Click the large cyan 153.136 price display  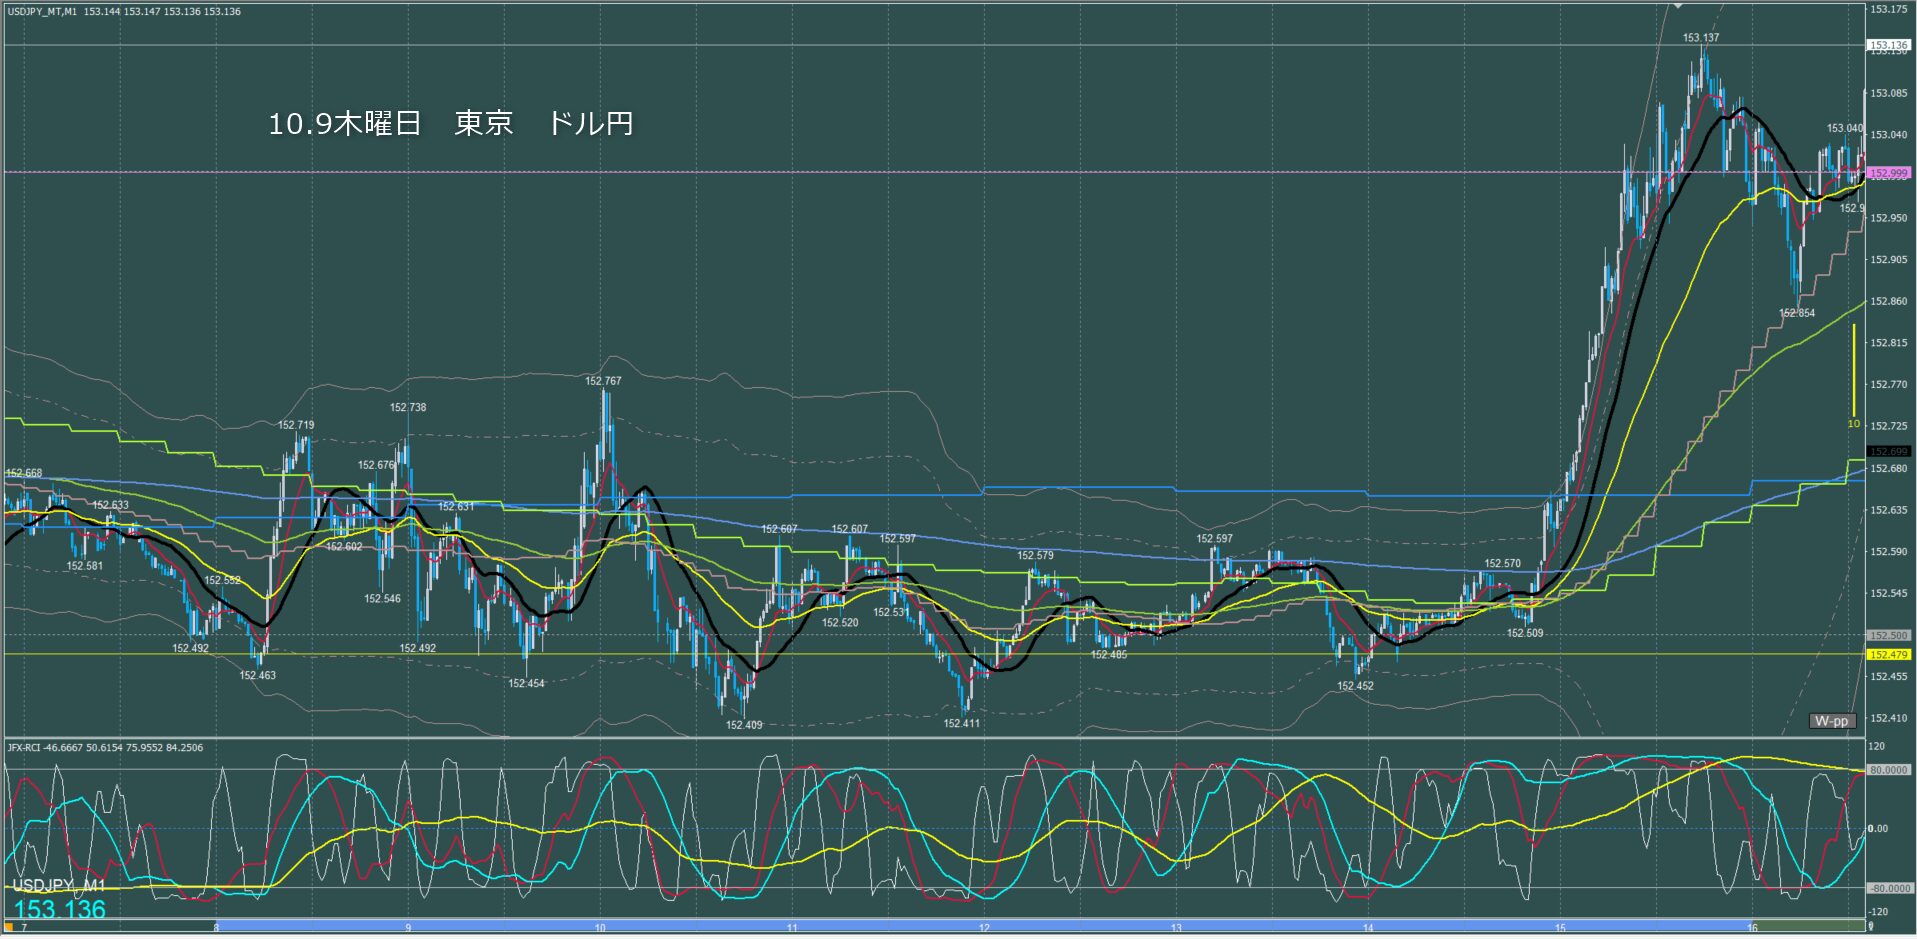click(x=60, y=909)
